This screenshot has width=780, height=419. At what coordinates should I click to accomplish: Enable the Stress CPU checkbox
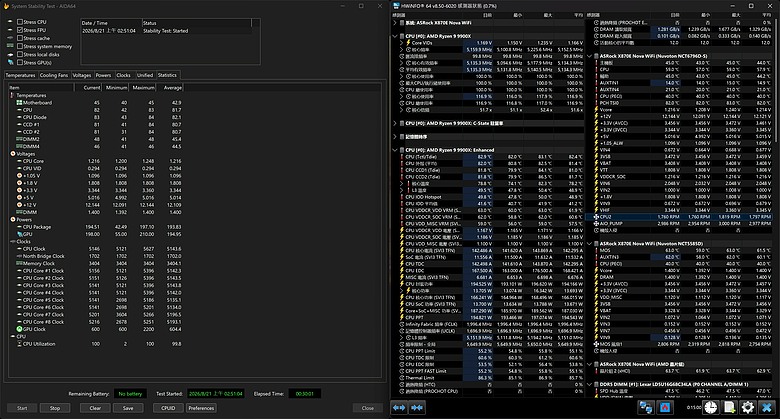(20, 22)
